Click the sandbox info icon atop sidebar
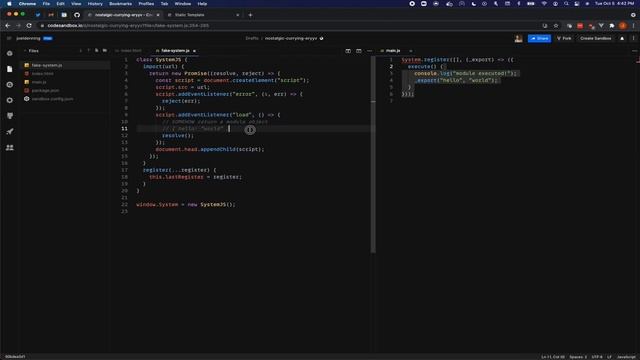The width and height of the screenshot is (640, 360). tap(9, 53)
